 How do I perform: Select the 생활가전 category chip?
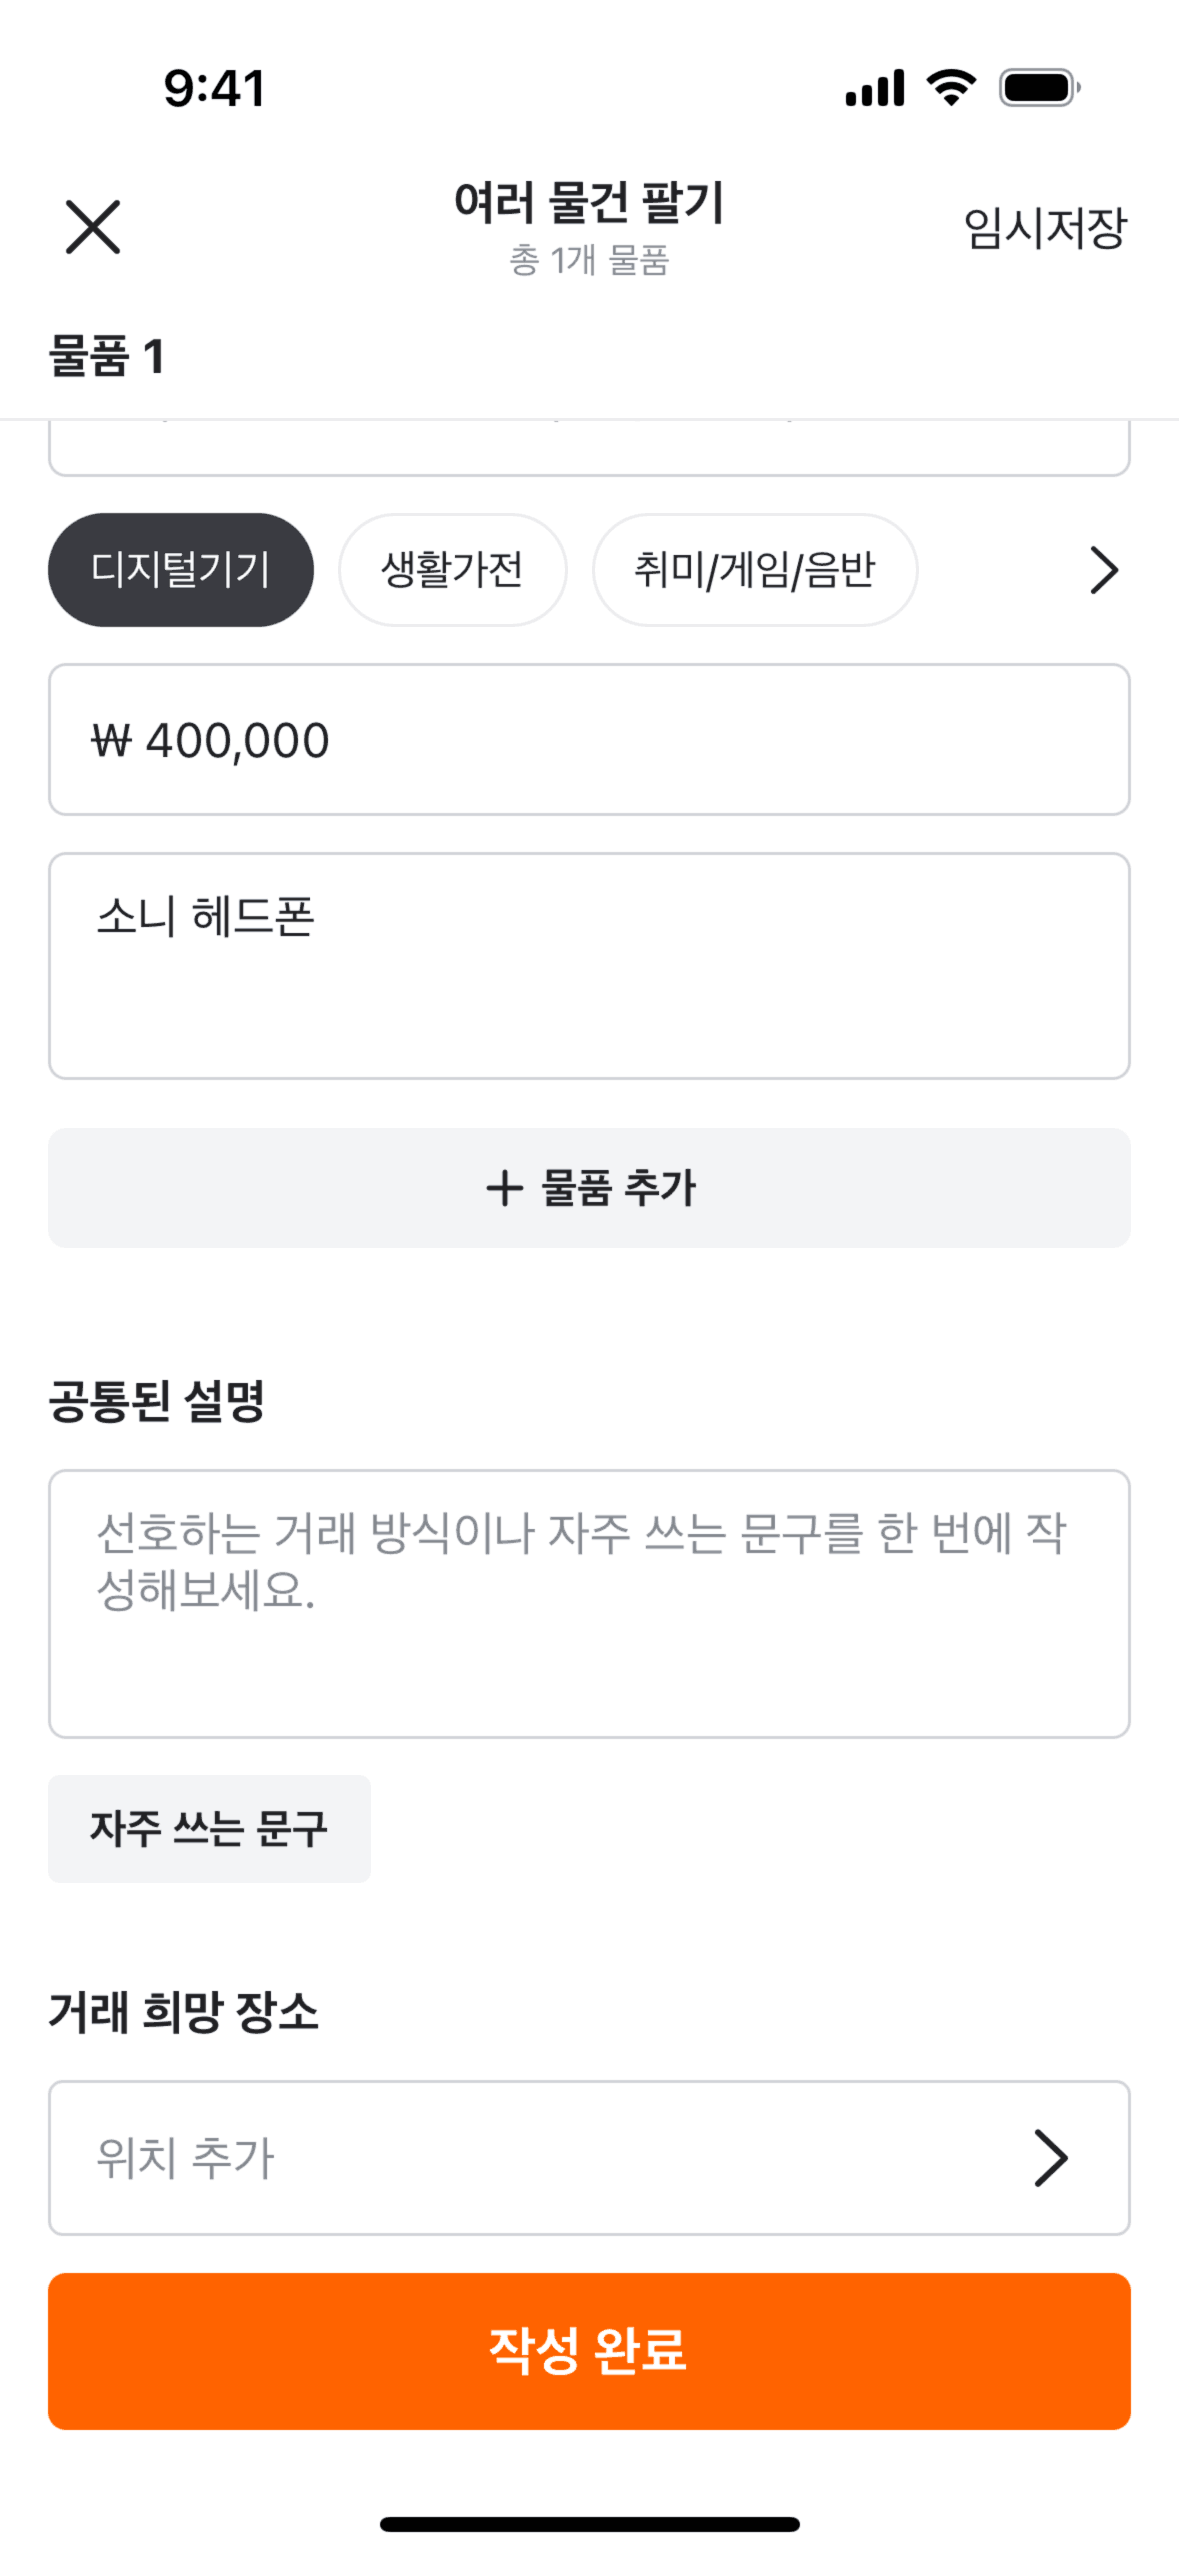452,570
